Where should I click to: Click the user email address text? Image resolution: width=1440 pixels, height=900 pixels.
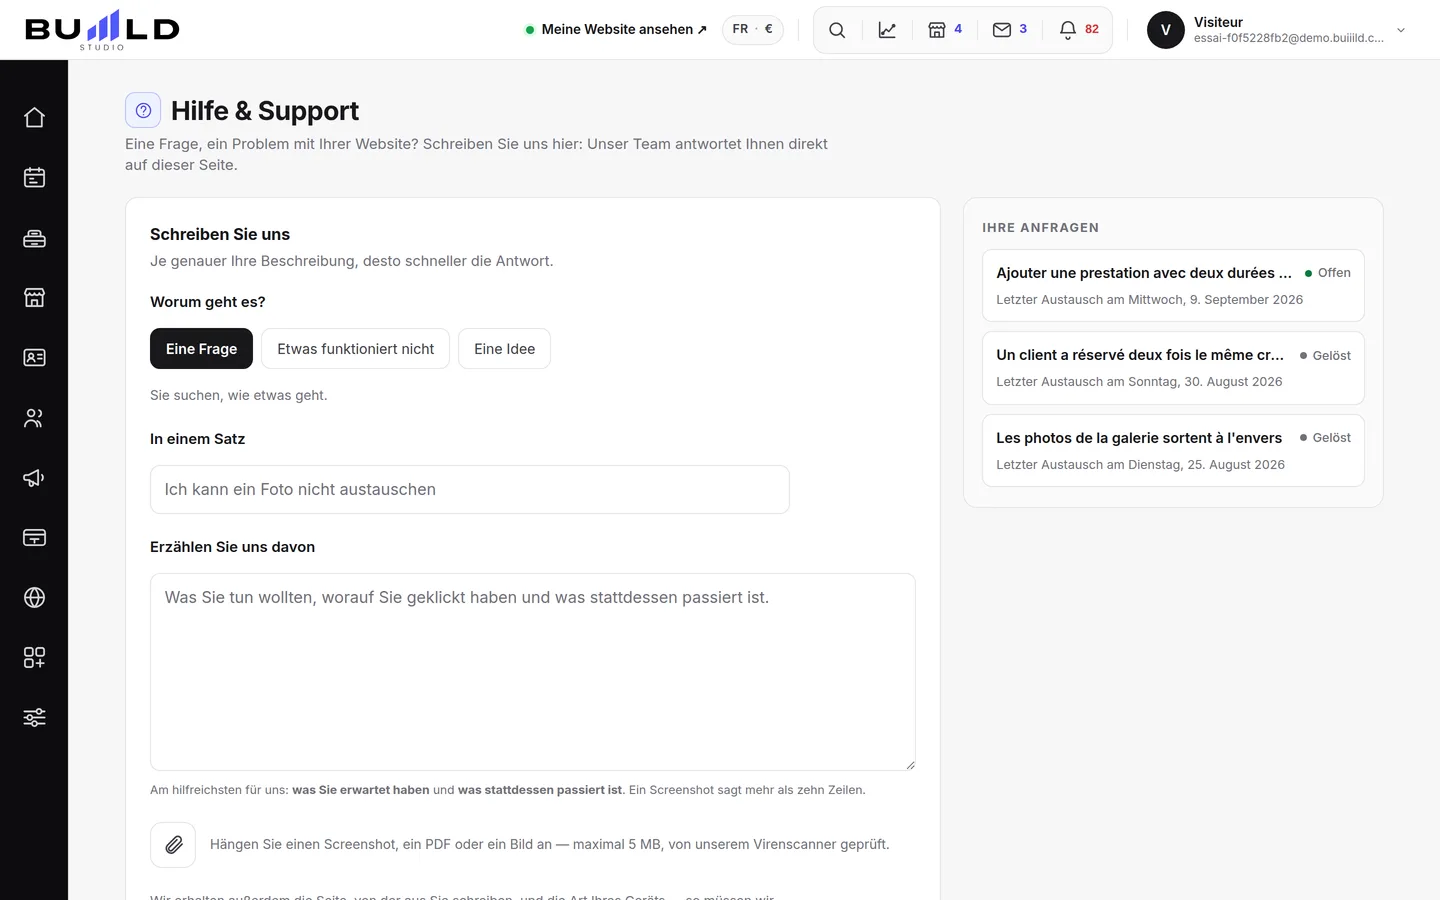pos(1288,38)
